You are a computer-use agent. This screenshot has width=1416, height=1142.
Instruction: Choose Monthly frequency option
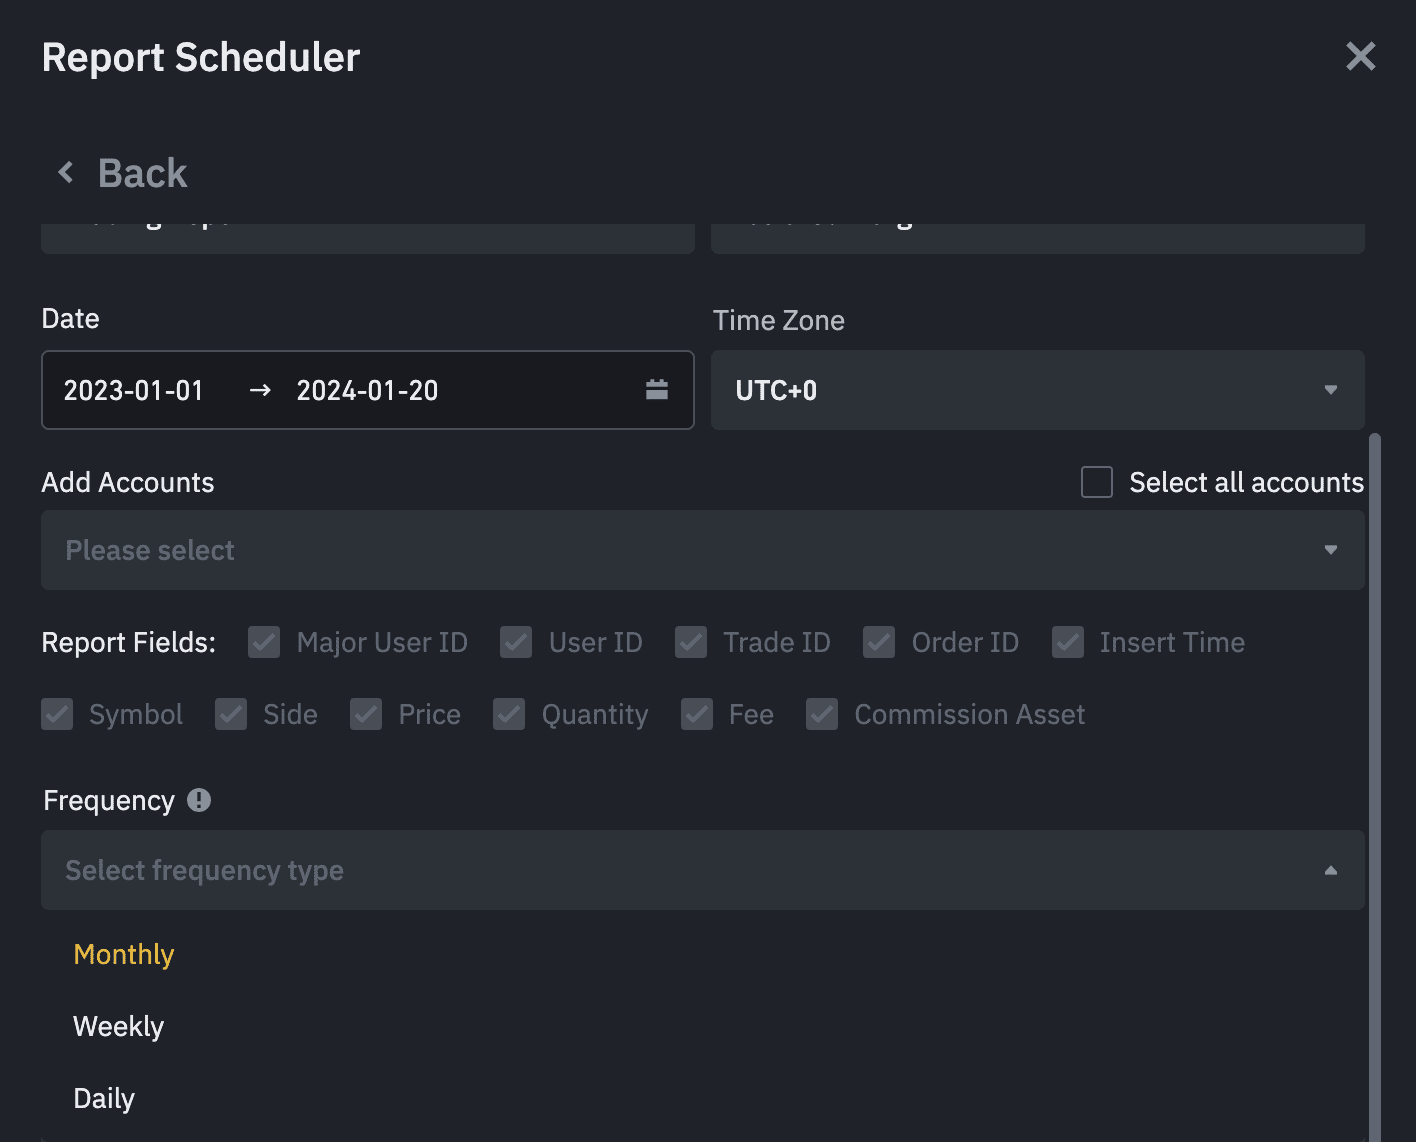click(x=124, y=954)
